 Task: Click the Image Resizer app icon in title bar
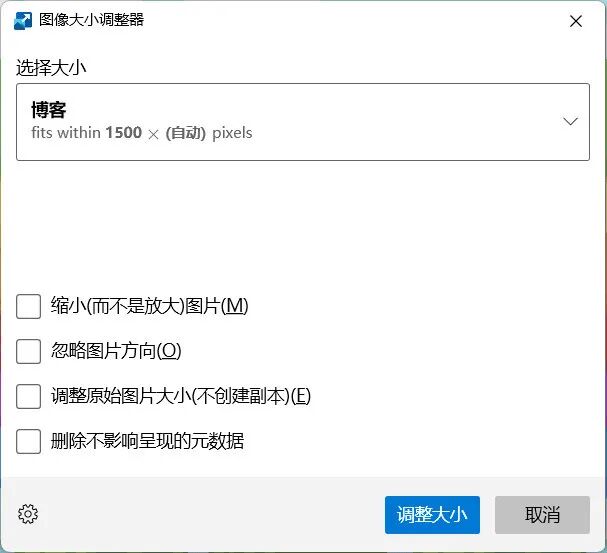pyautogui.click(x=23, y=21)
